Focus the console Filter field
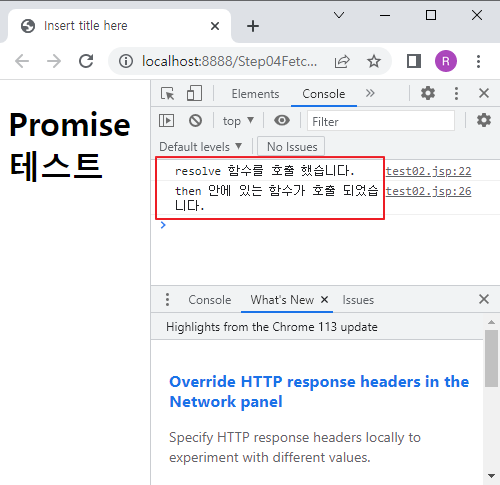This screenshot has height=485, width=500. point(381,121)
